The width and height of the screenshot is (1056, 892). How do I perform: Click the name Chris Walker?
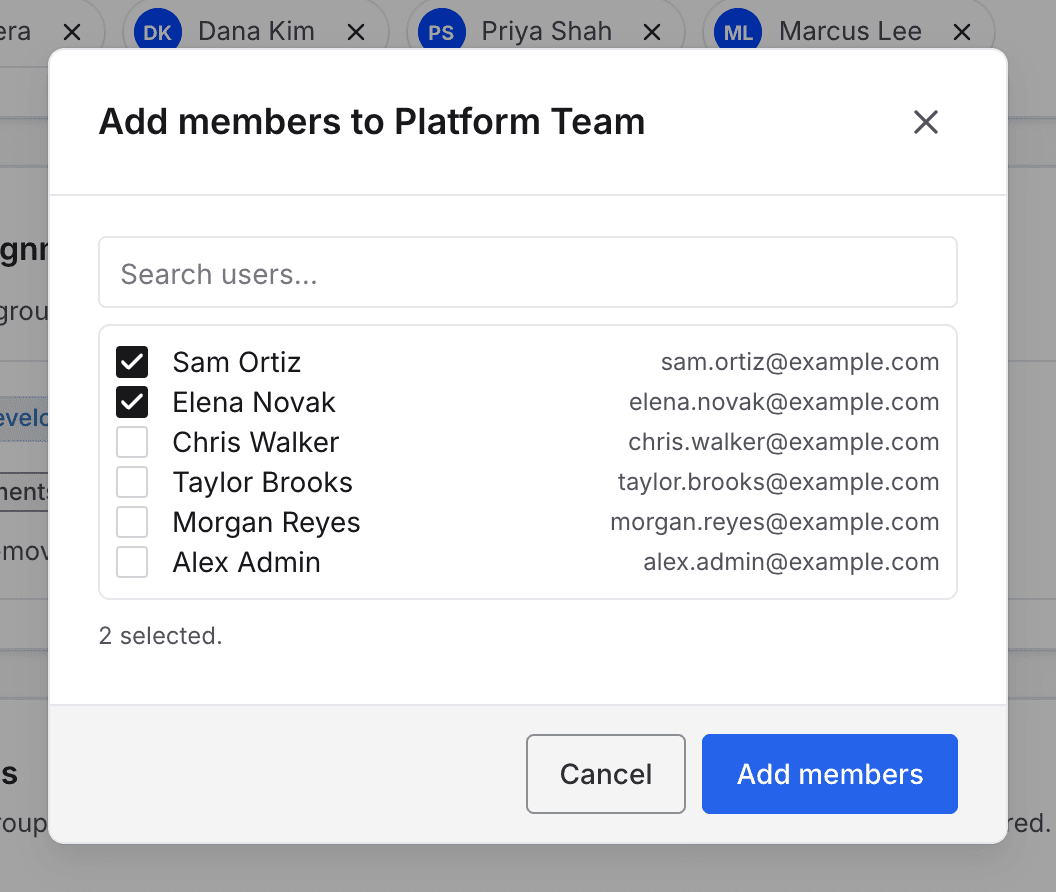click(256, 442)
